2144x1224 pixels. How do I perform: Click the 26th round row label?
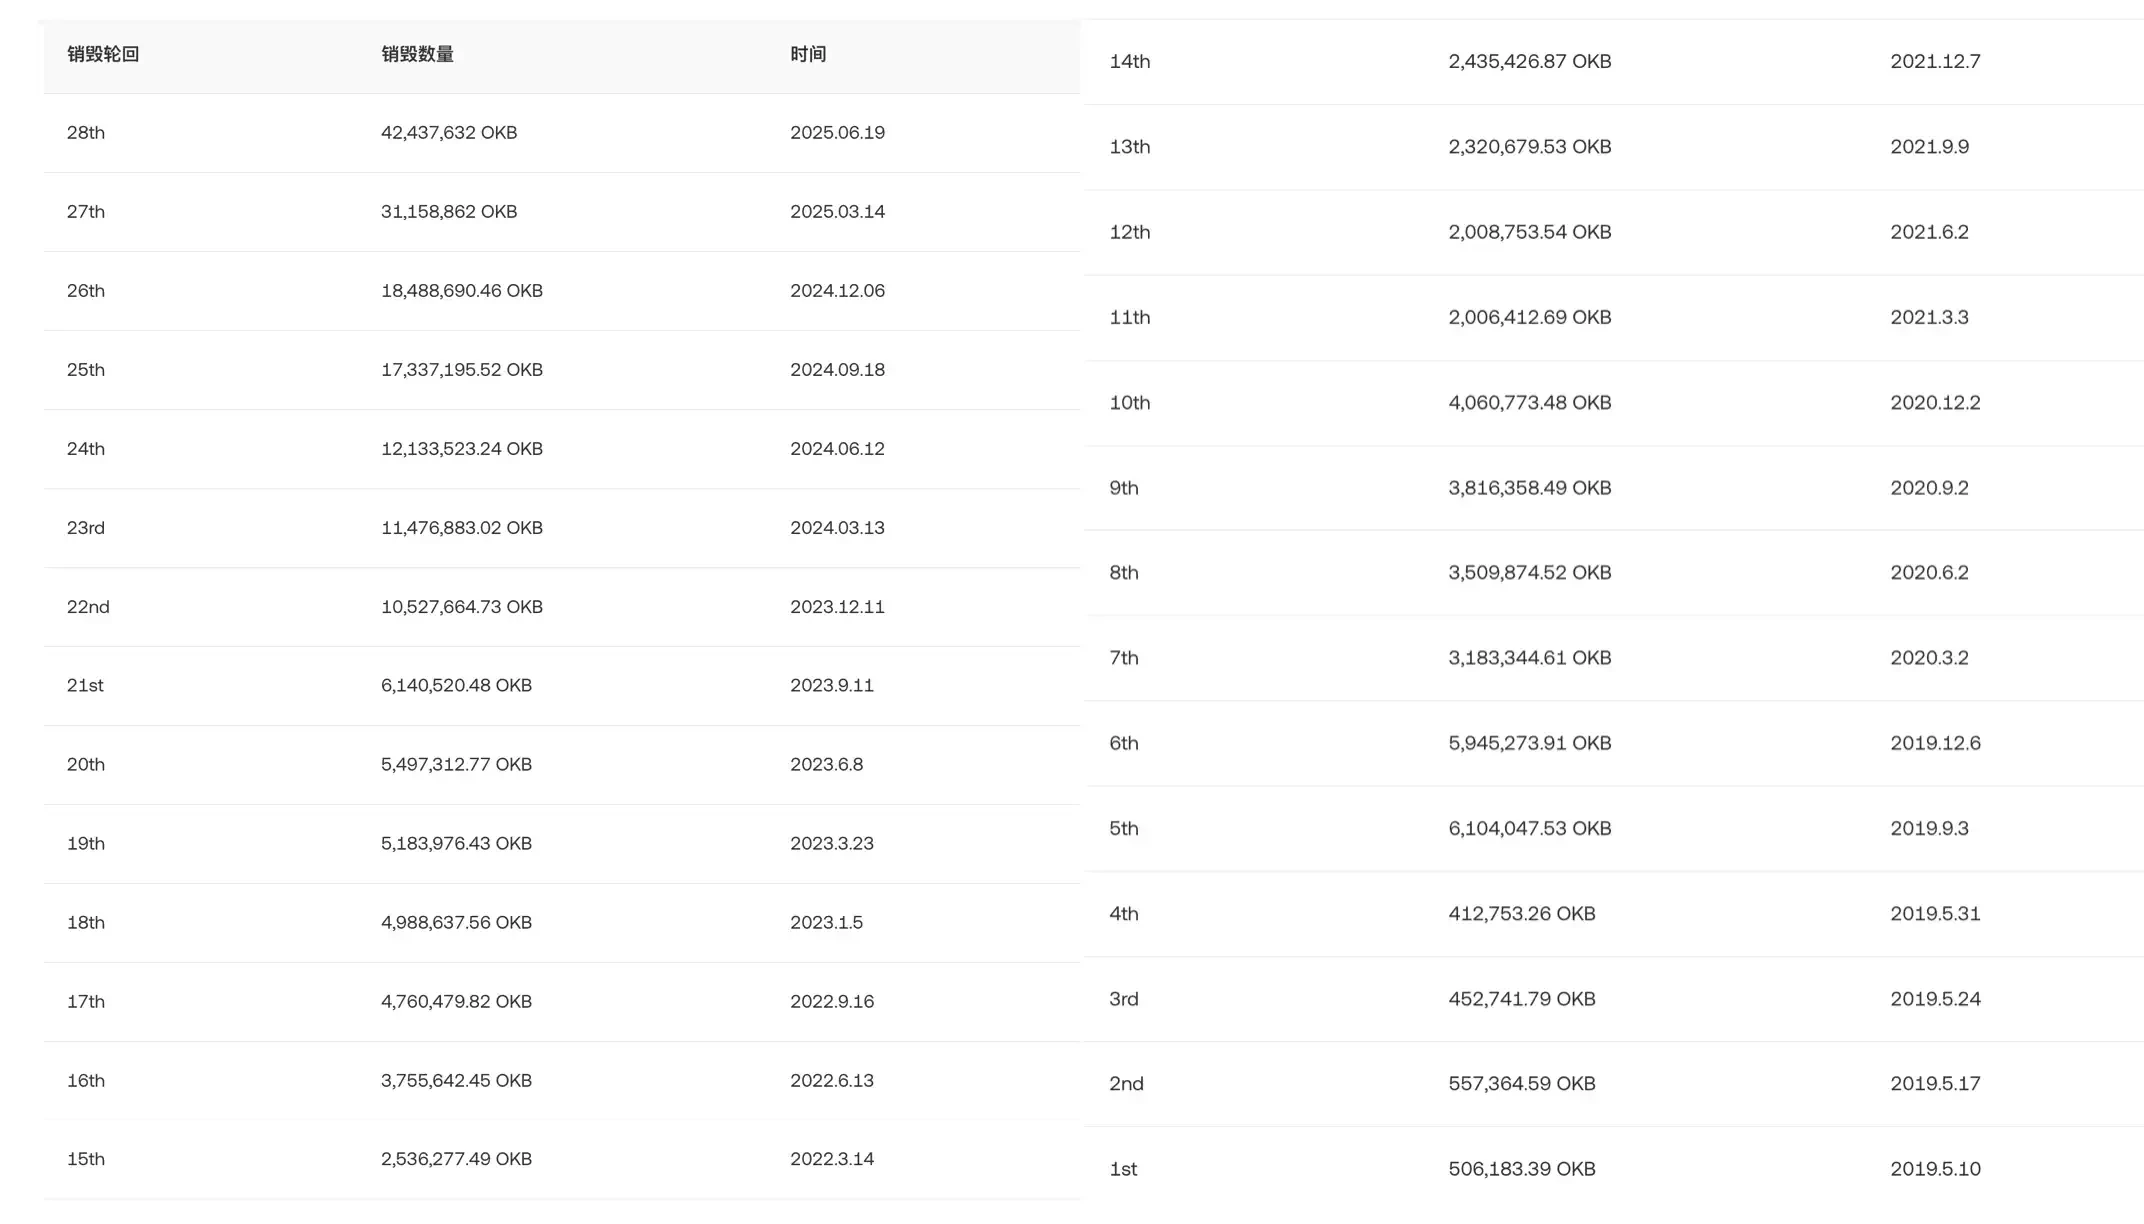tap(86, 291)
